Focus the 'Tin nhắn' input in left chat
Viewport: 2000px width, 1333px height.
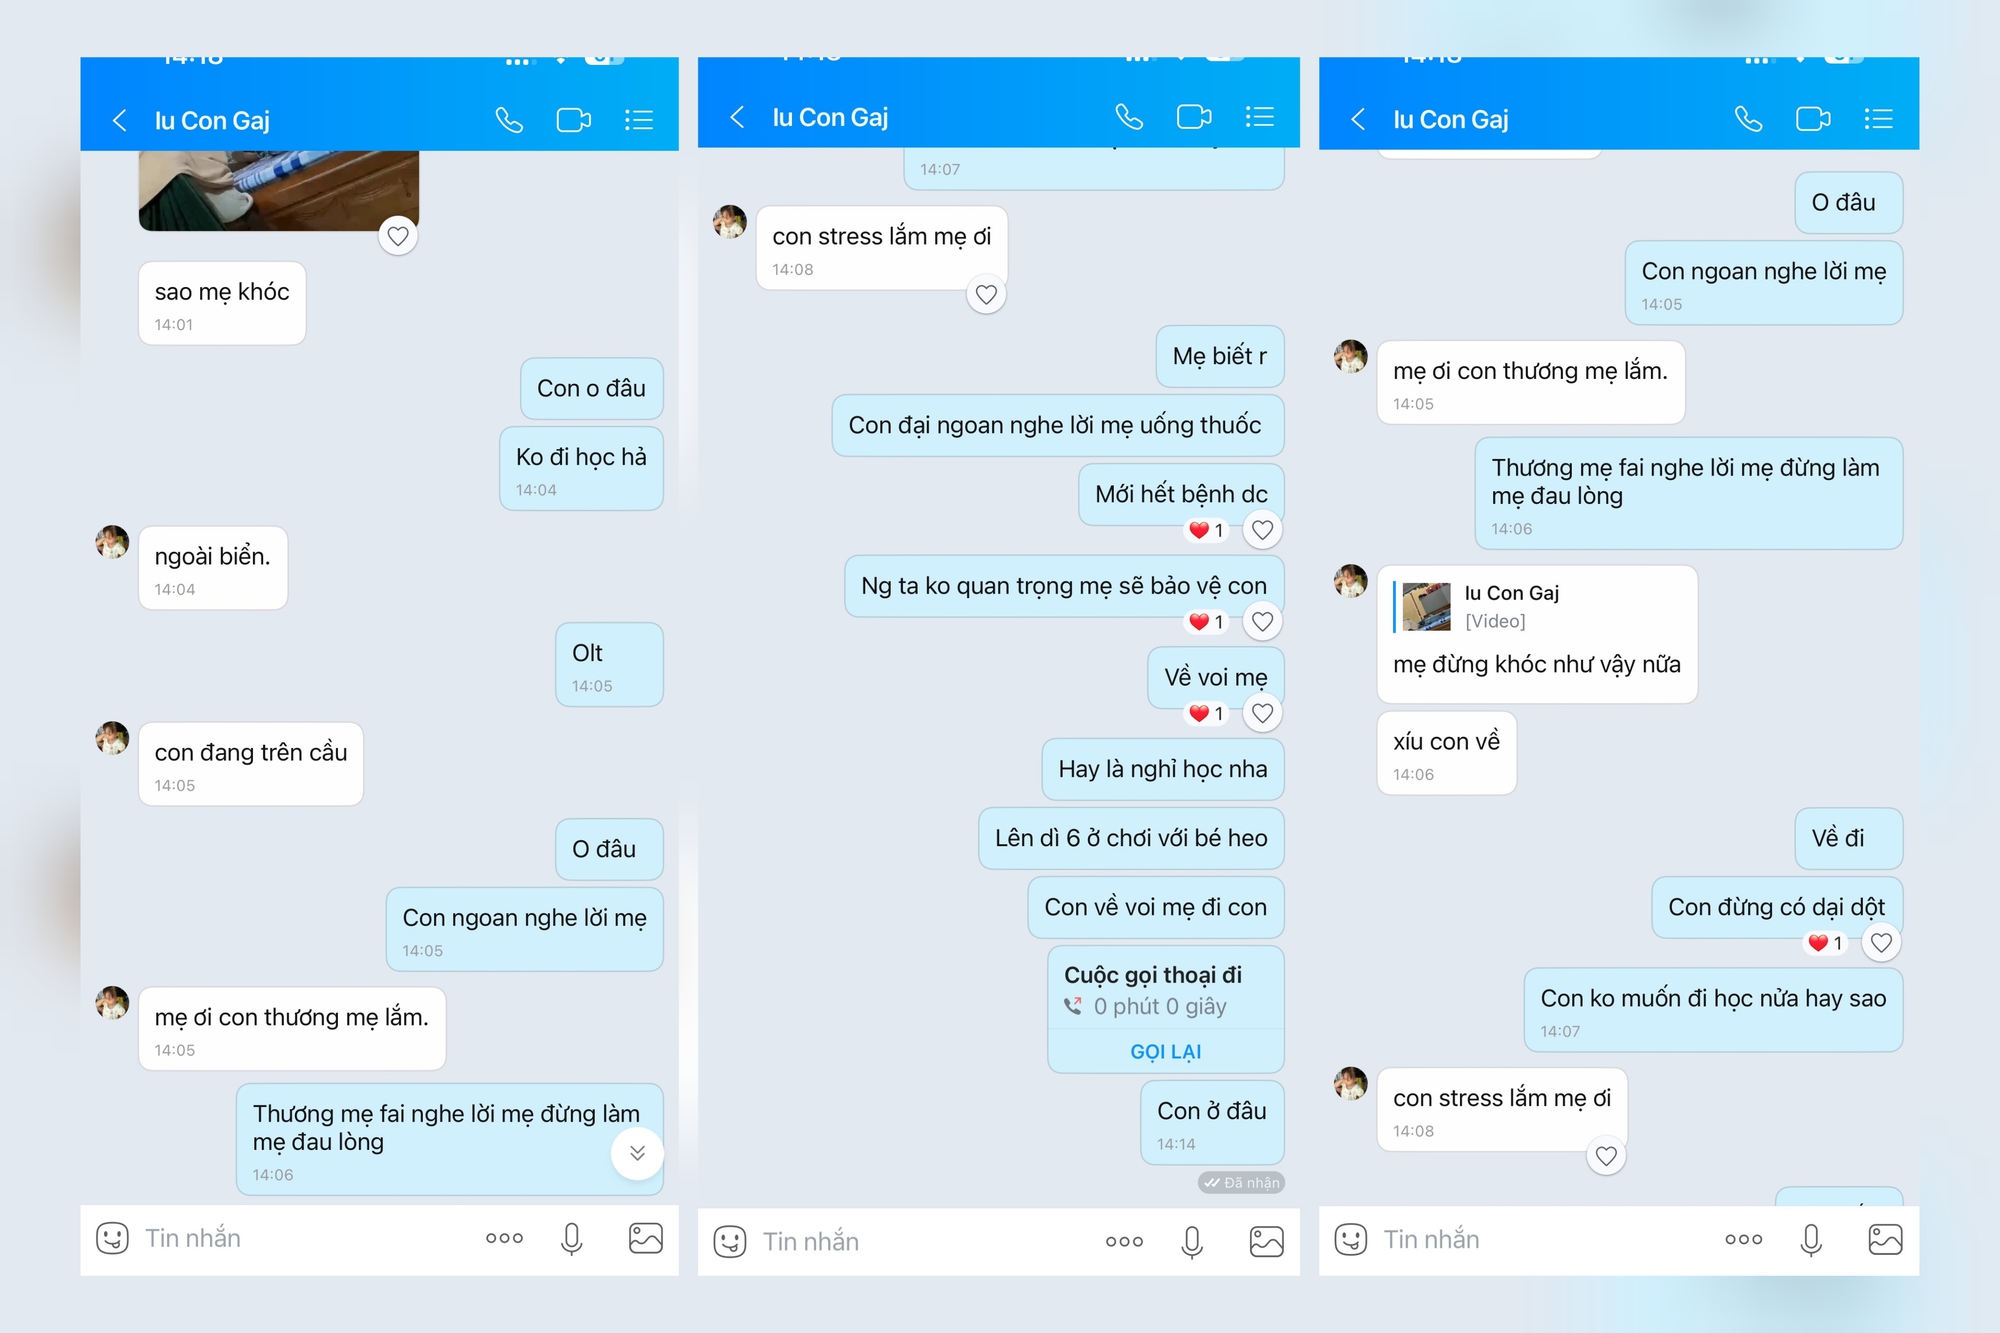coord(300,1238)
